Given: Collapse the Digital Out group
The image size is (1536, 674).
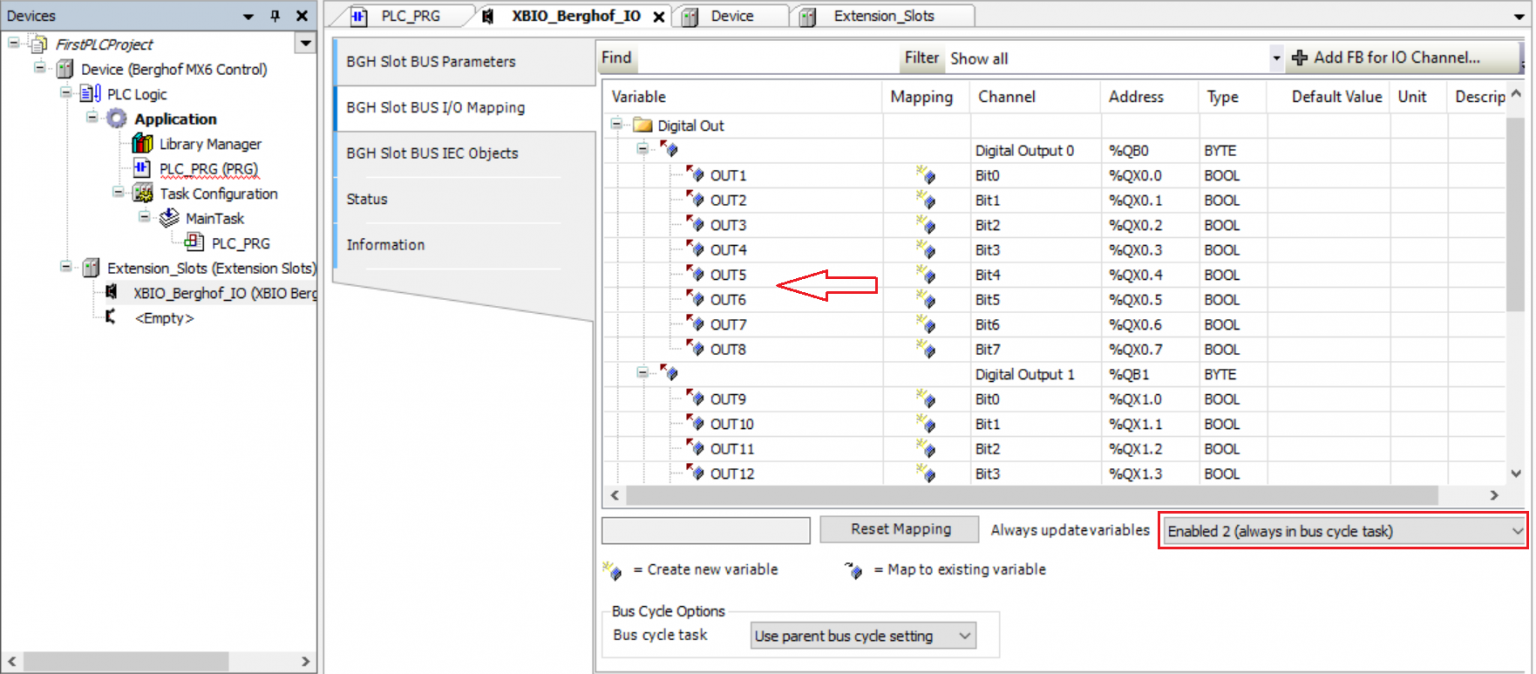Looking at the screenshot, I should click(617, 126).
